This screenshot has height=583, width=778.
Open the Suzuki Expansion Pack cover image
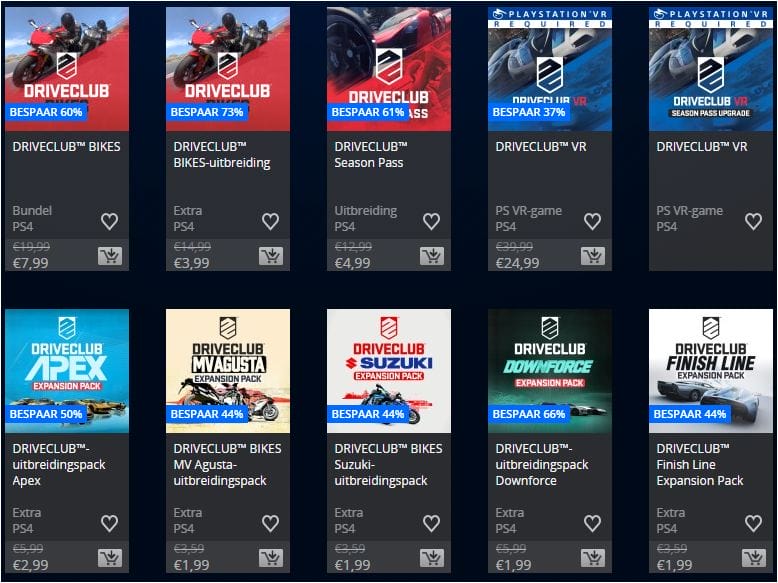coord(389,371)
